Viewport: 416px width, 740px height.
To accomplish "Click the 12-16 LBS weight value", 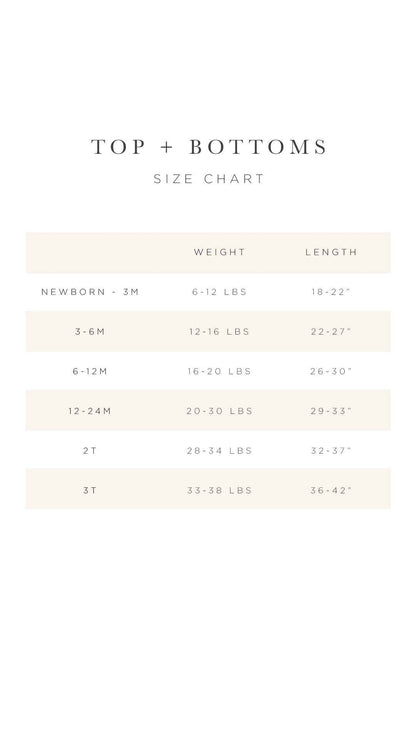I will [x=220, y=331].
